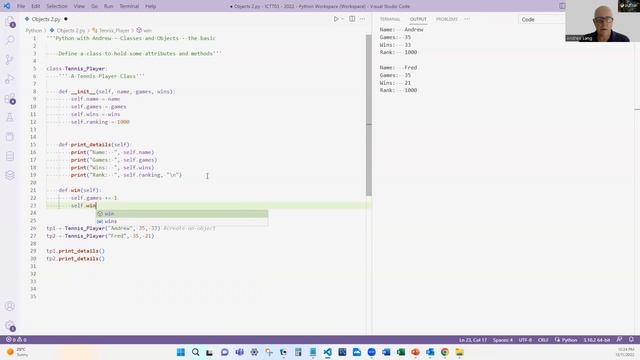
Task: Open Microsoft Teams from taskbar
Action: (x=240, y=352)
